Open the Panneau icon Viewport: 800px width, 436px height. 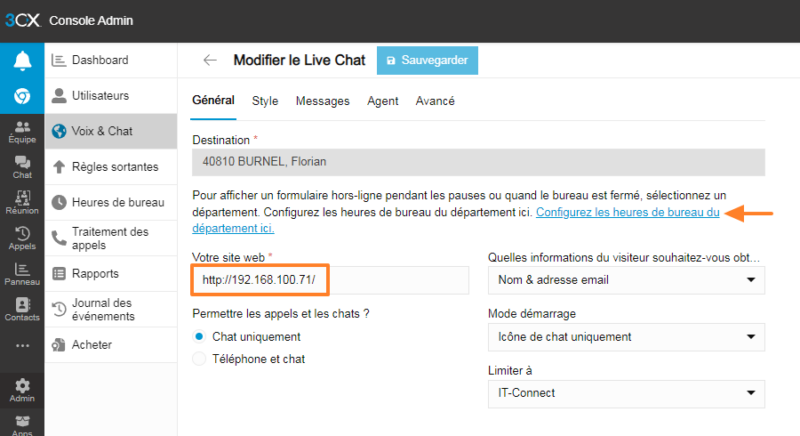(x=22, y=274)
